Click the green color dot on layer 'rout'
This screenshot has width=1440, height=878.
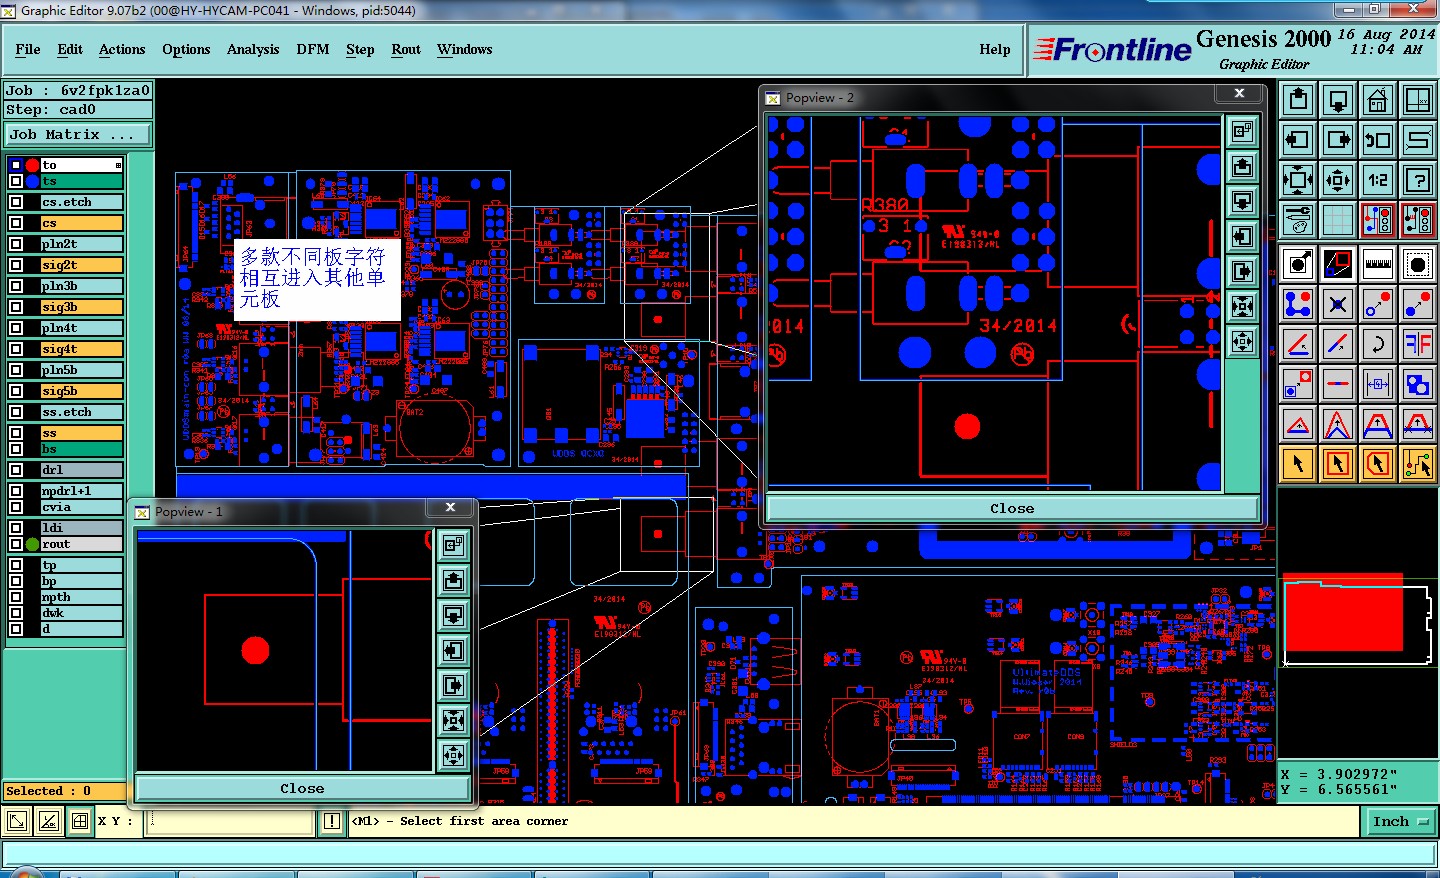pos(33,544)
